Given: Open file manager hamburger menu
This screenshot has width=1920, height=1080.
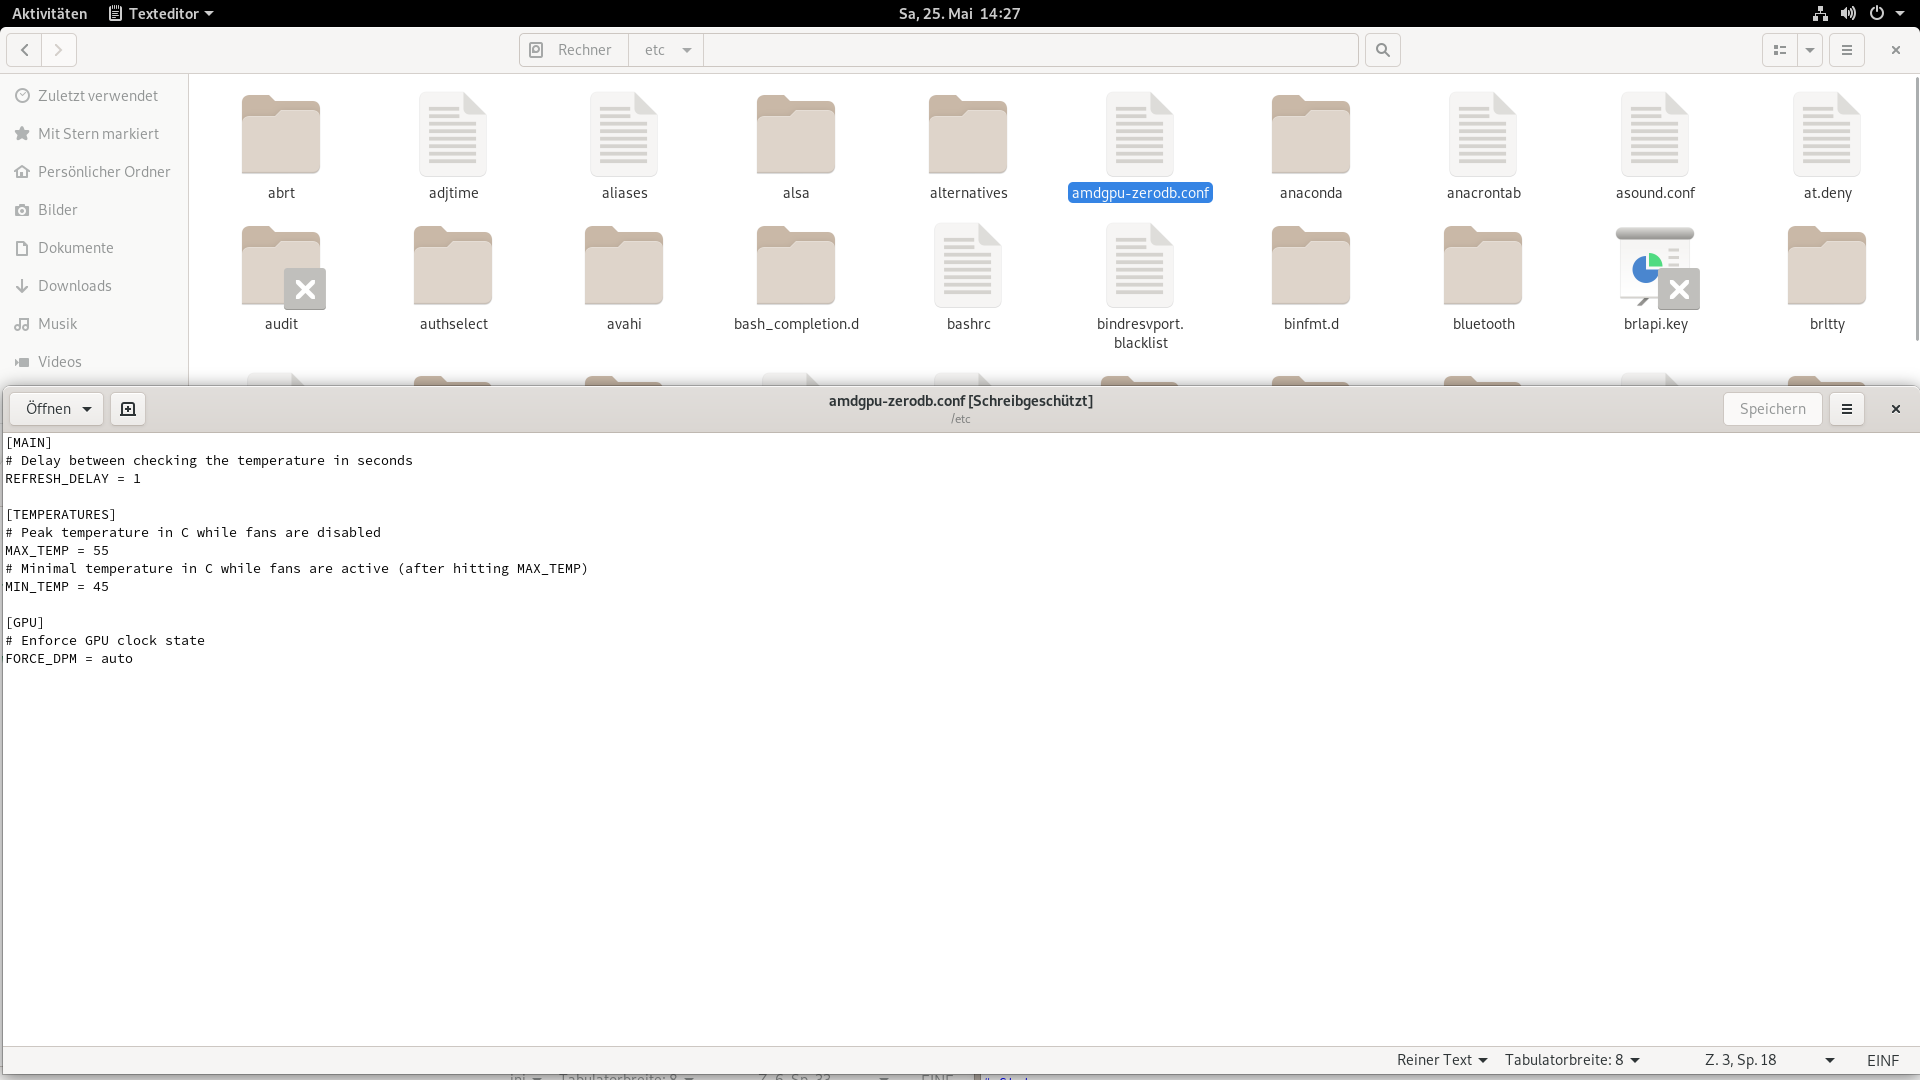Looking at the screenshot, I should pos(1847,50).
